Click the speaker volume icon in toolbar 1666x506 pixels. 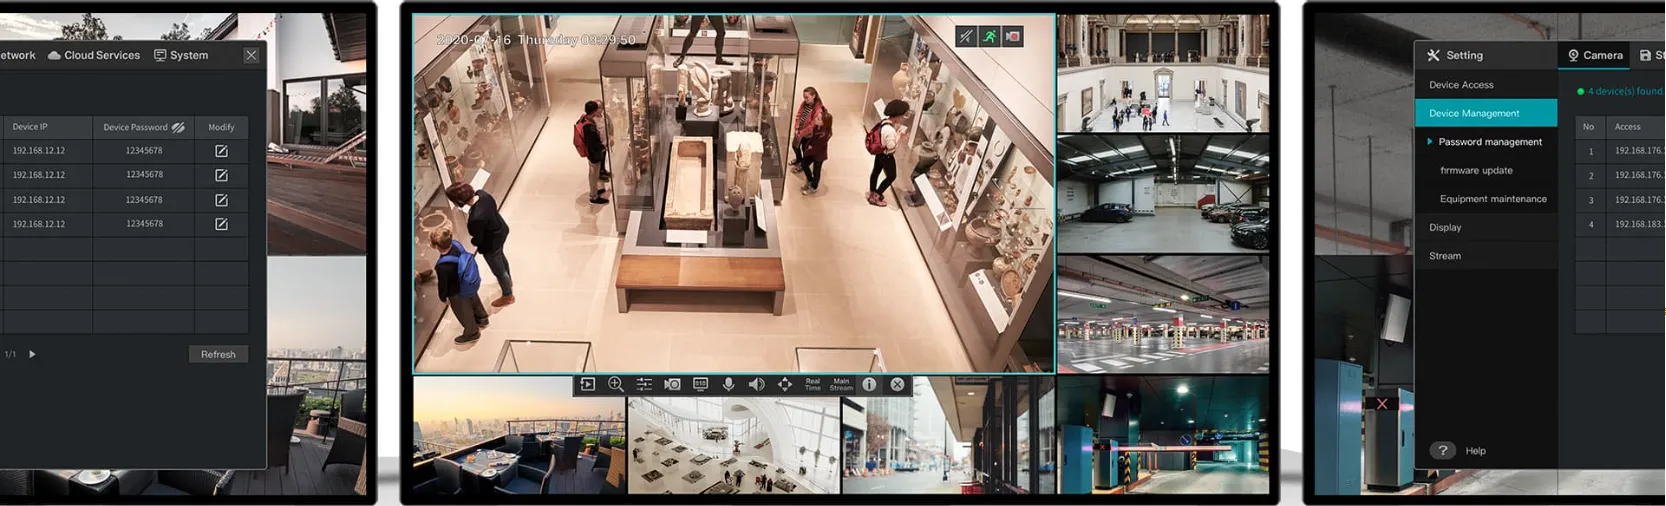click(756, 385)
